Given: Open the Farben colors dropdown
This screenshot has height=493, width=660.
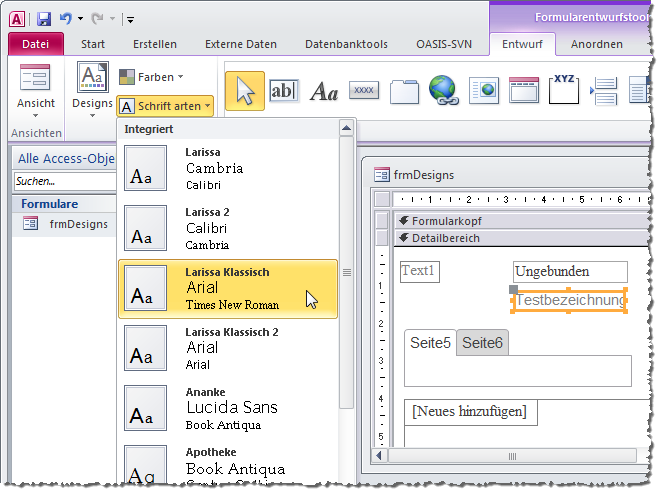Looking at the screenshot, I should pyautogui.click(x=152, y=77).
